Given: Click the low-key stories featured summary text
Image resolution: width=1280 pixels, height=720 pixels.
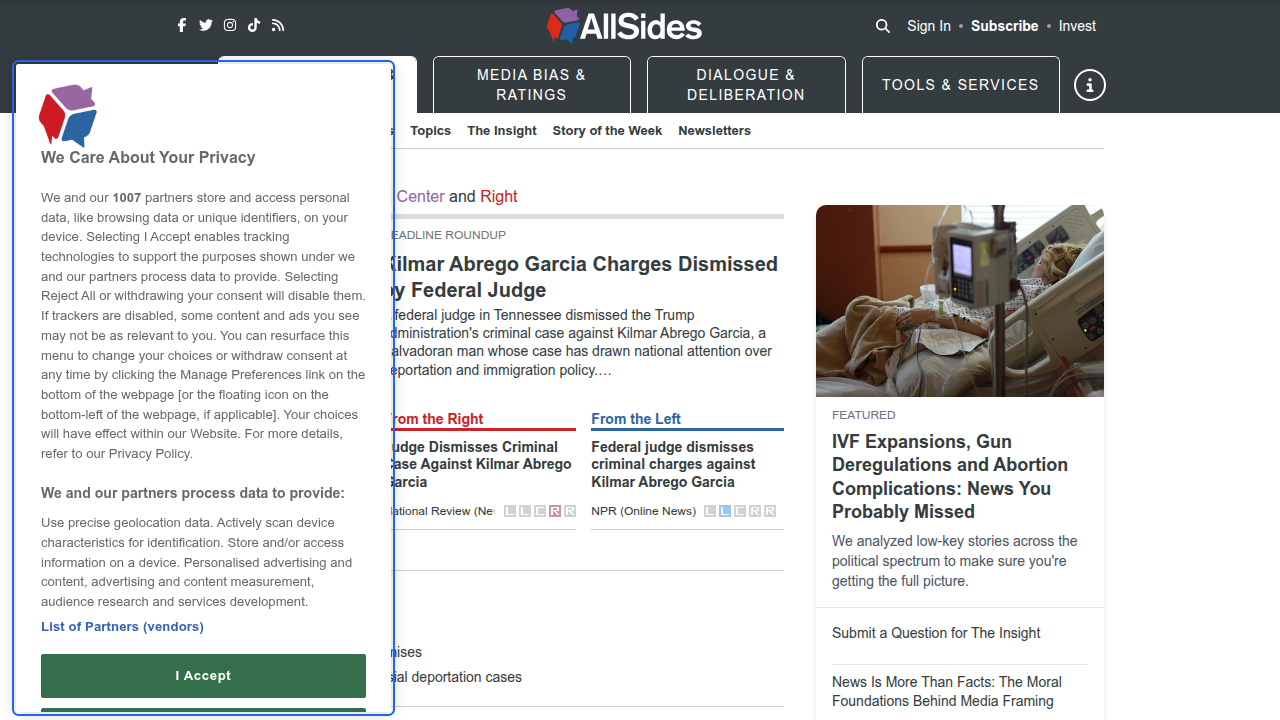Looking at the screenshot, I should [x=955, y=561].
